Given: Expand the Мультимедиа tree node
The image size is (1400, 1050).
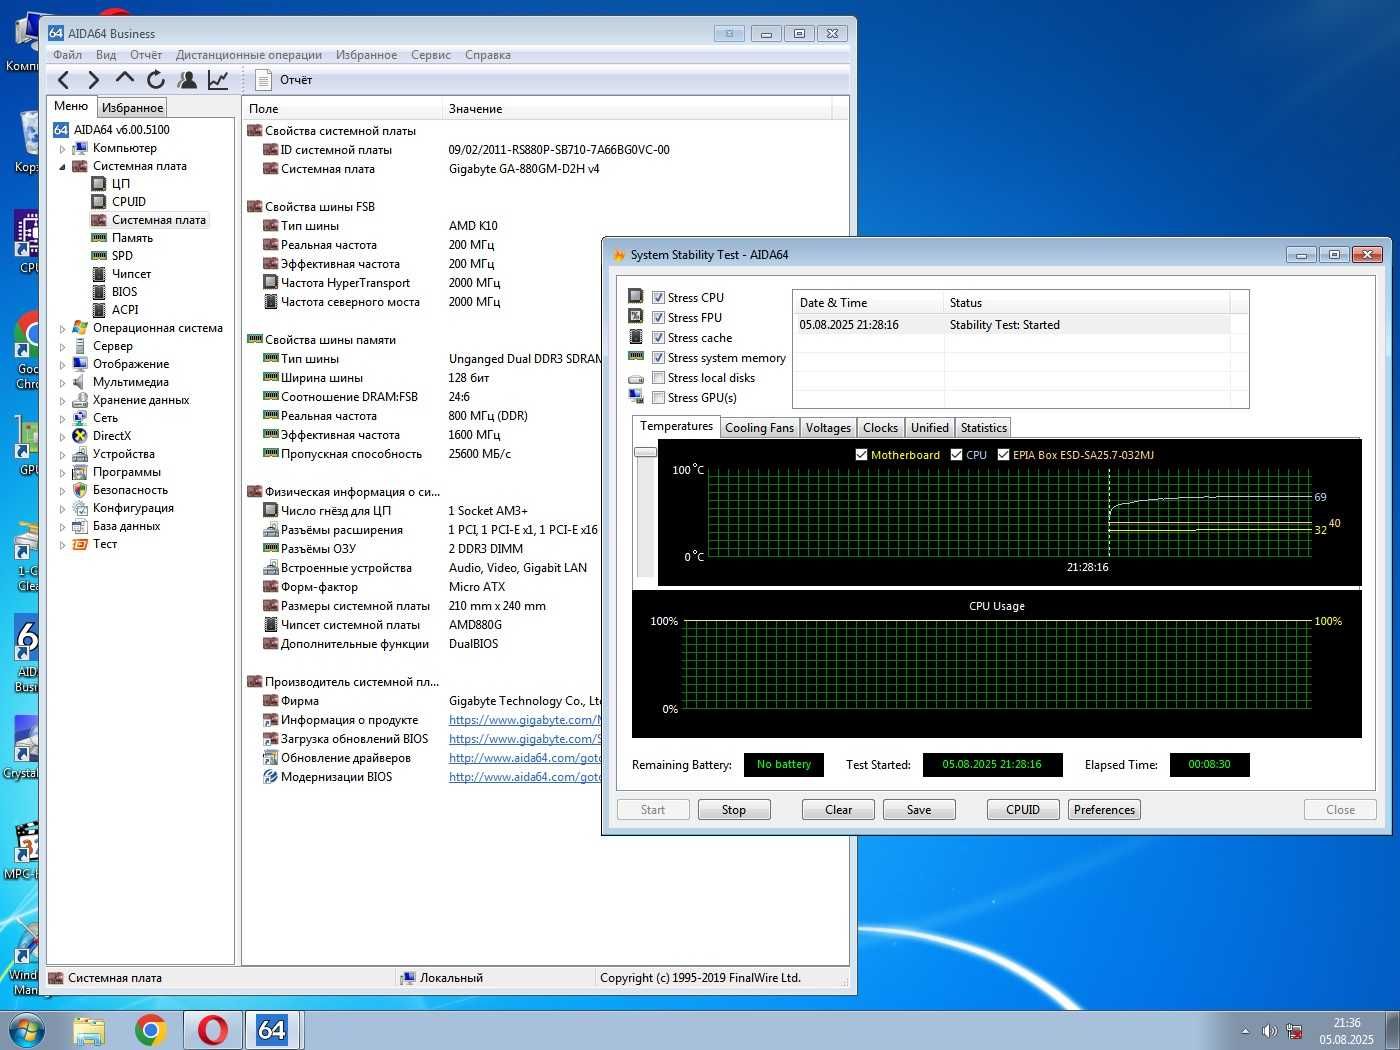Looking at the screenshot, I should (x=62, y=383).
